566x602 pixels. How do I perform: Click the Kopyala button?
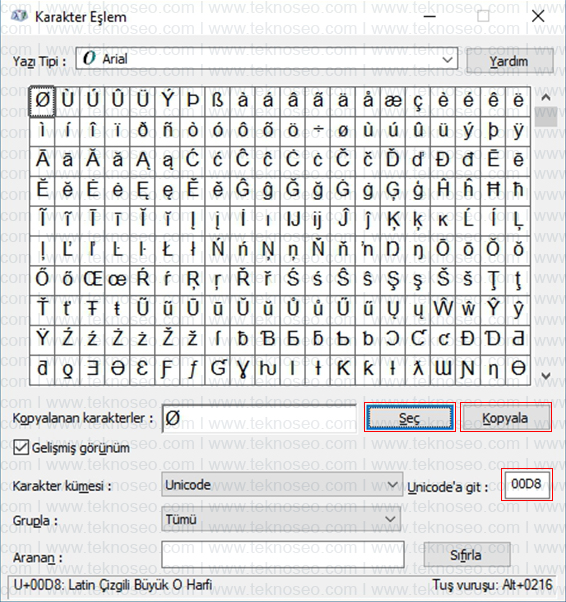505,418
